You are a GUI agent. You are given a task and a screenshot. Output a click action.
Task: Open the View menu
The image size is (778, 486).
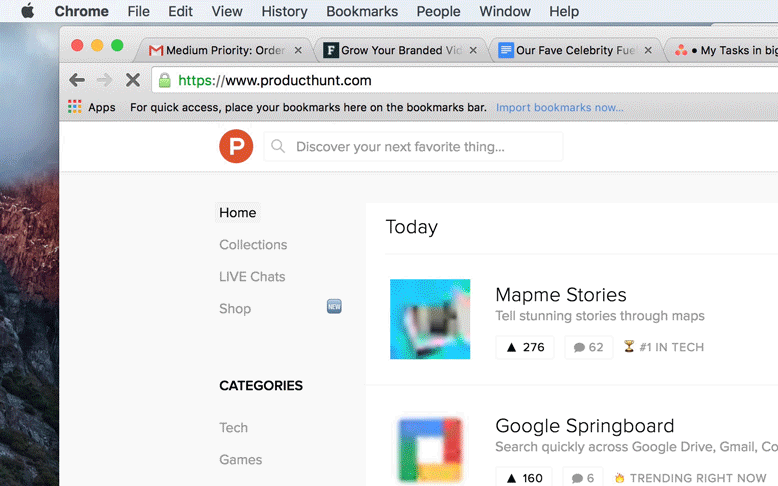tap(227, 11)
